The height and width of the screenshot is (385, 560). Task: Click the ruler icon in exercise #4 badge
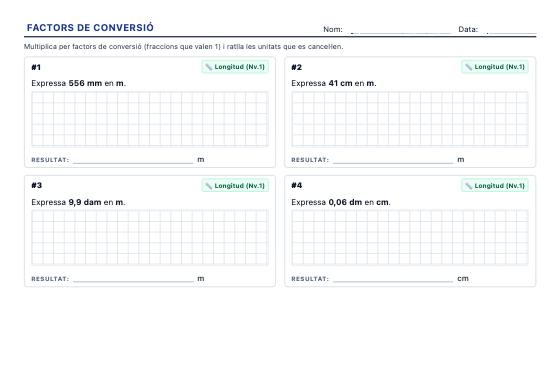coord(469,186)
